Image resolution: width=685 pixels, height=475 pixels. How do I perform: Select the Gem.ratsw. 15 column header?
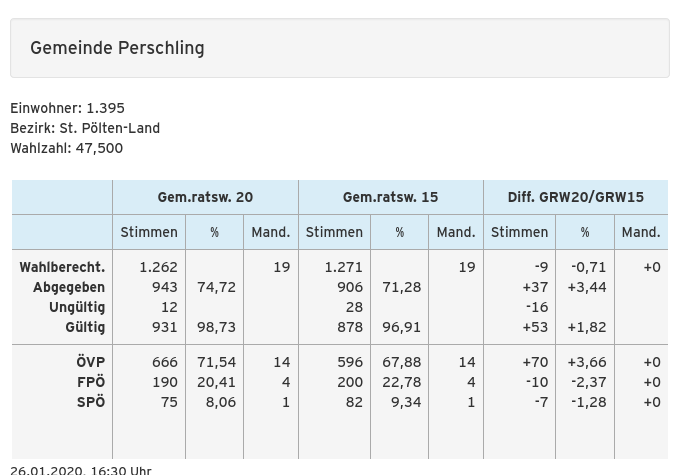[390, 197]
